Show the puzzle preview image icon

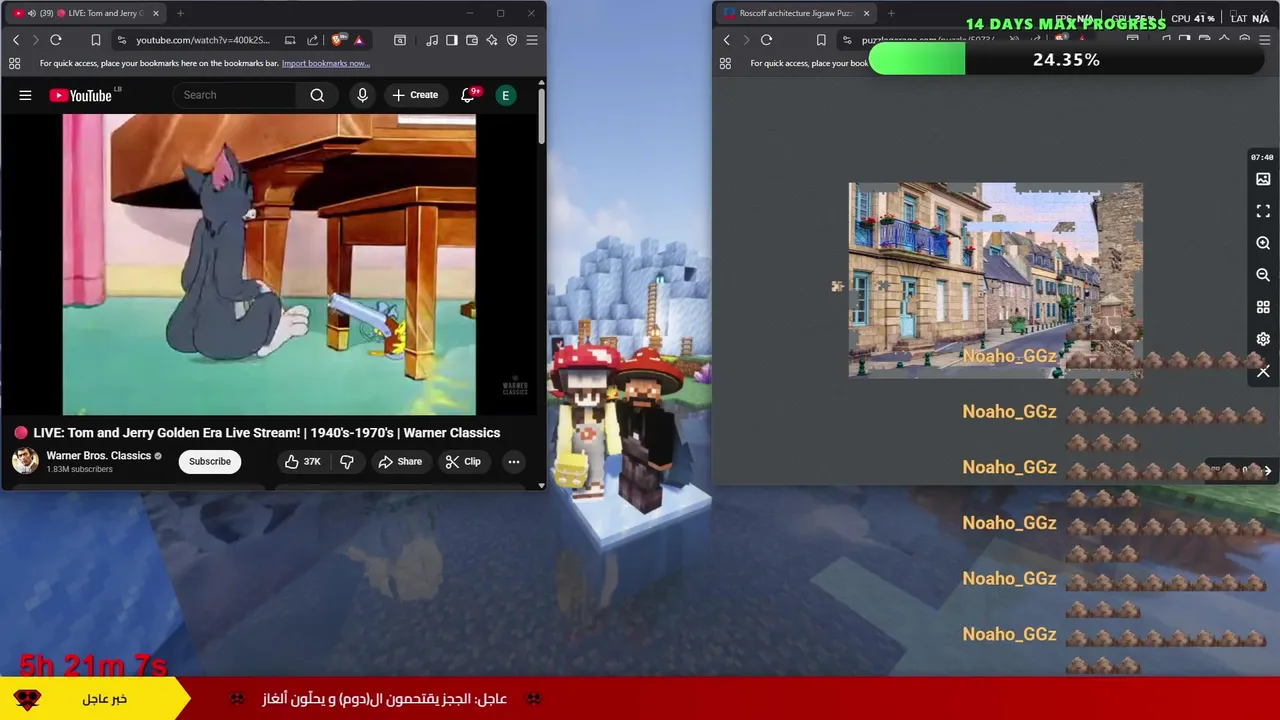1263,179
